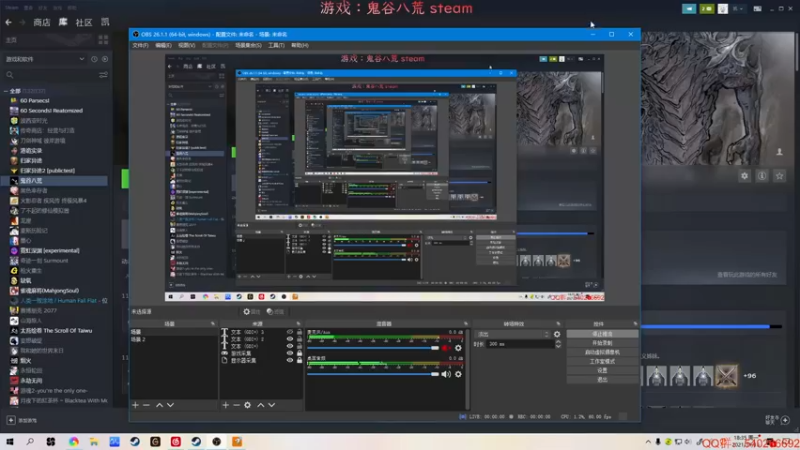Click the recent-activity clock icon in Steam
The image size is (800, 450).
coord(94,59)
